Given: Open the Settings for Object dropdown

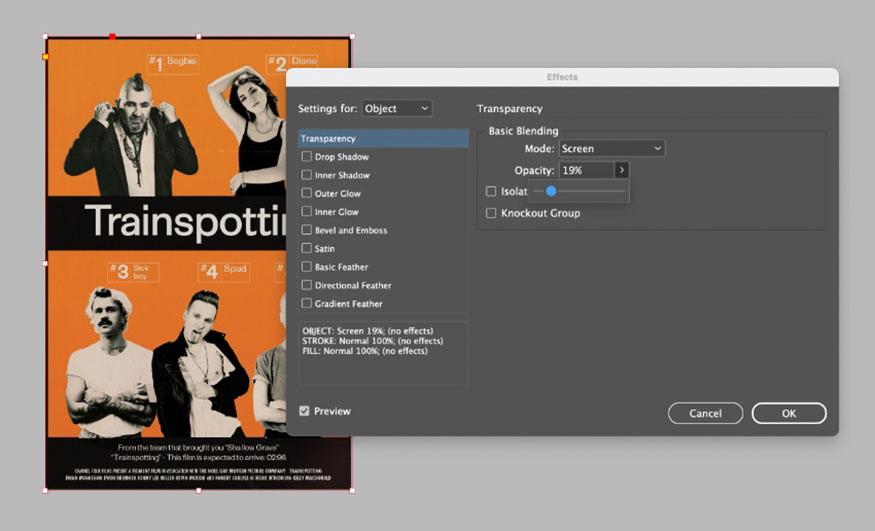Looking at the screenshot, I should pyautogui.click(x=397, y=108).
